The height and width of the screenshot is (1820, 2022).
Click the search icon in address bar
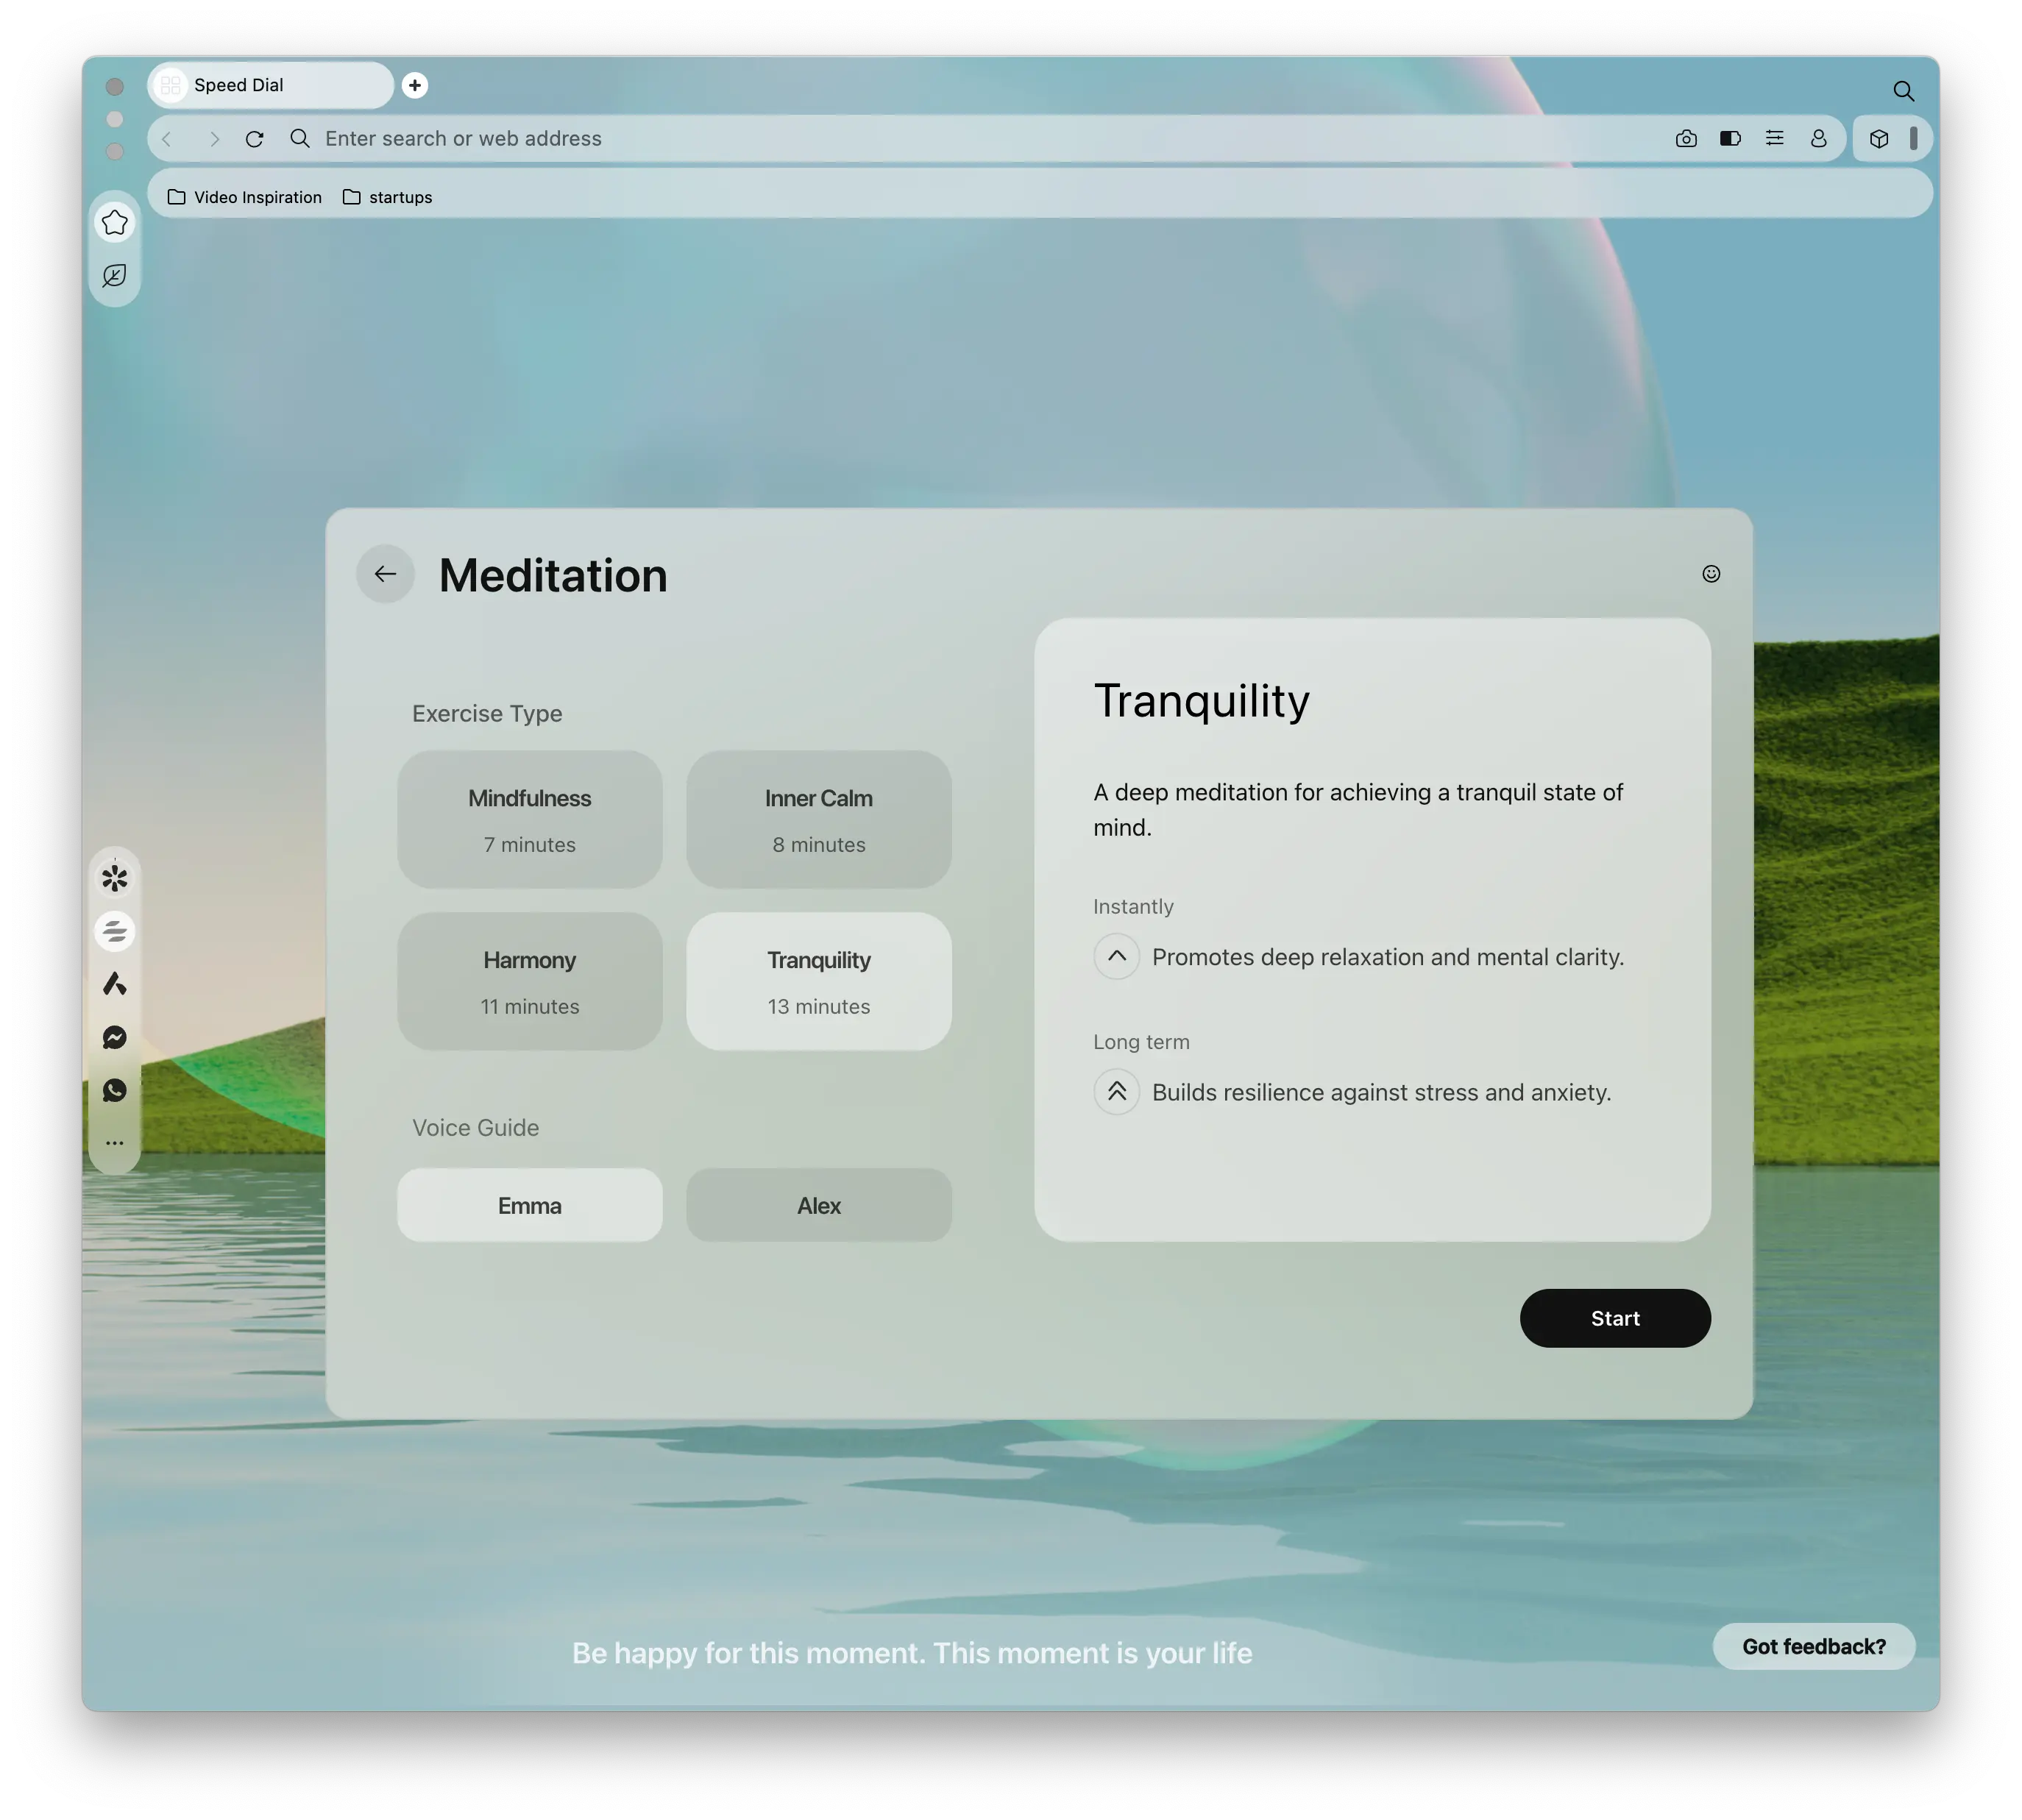[x=300, y=139]
